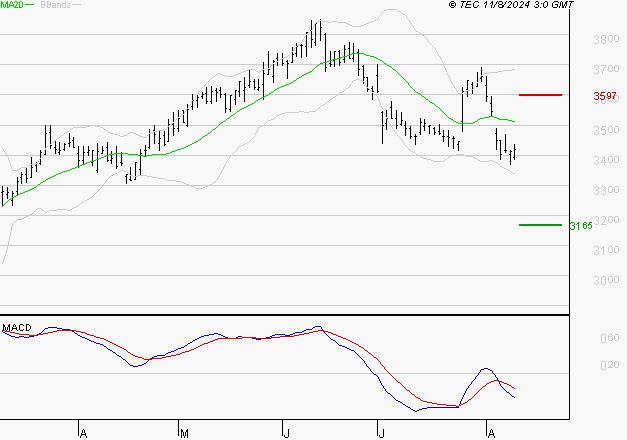Screen dimensions: 627x440
Task: Click the 3700 price axis label
Action: 606,69
